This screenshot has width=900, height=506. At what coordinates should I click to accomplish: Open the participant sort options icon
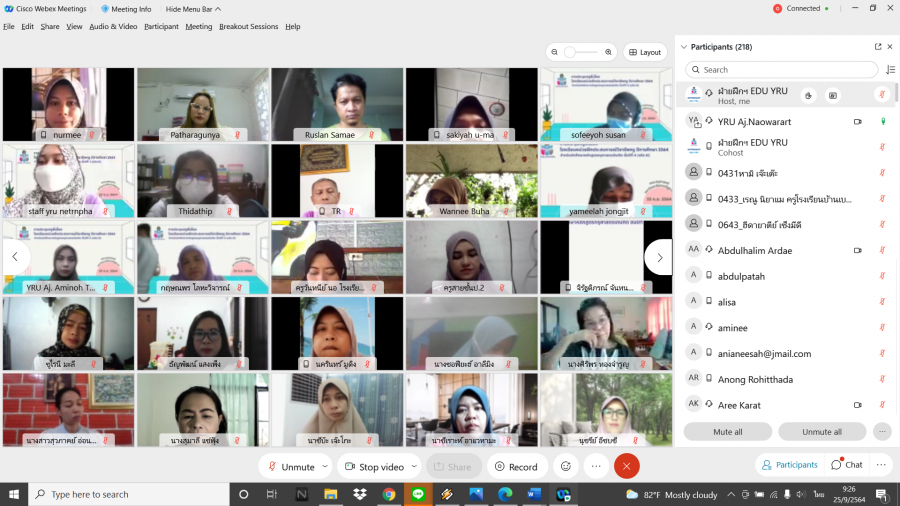(x=890, y=70)
